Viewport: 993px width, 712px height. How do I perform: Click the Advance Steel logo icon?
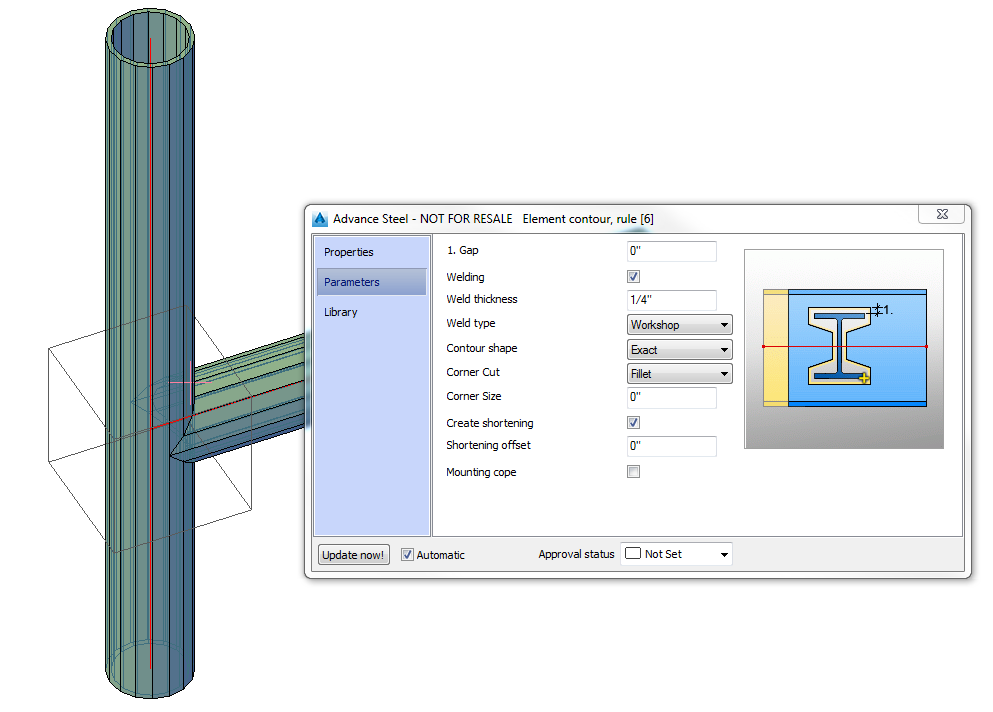pos(320,219)
